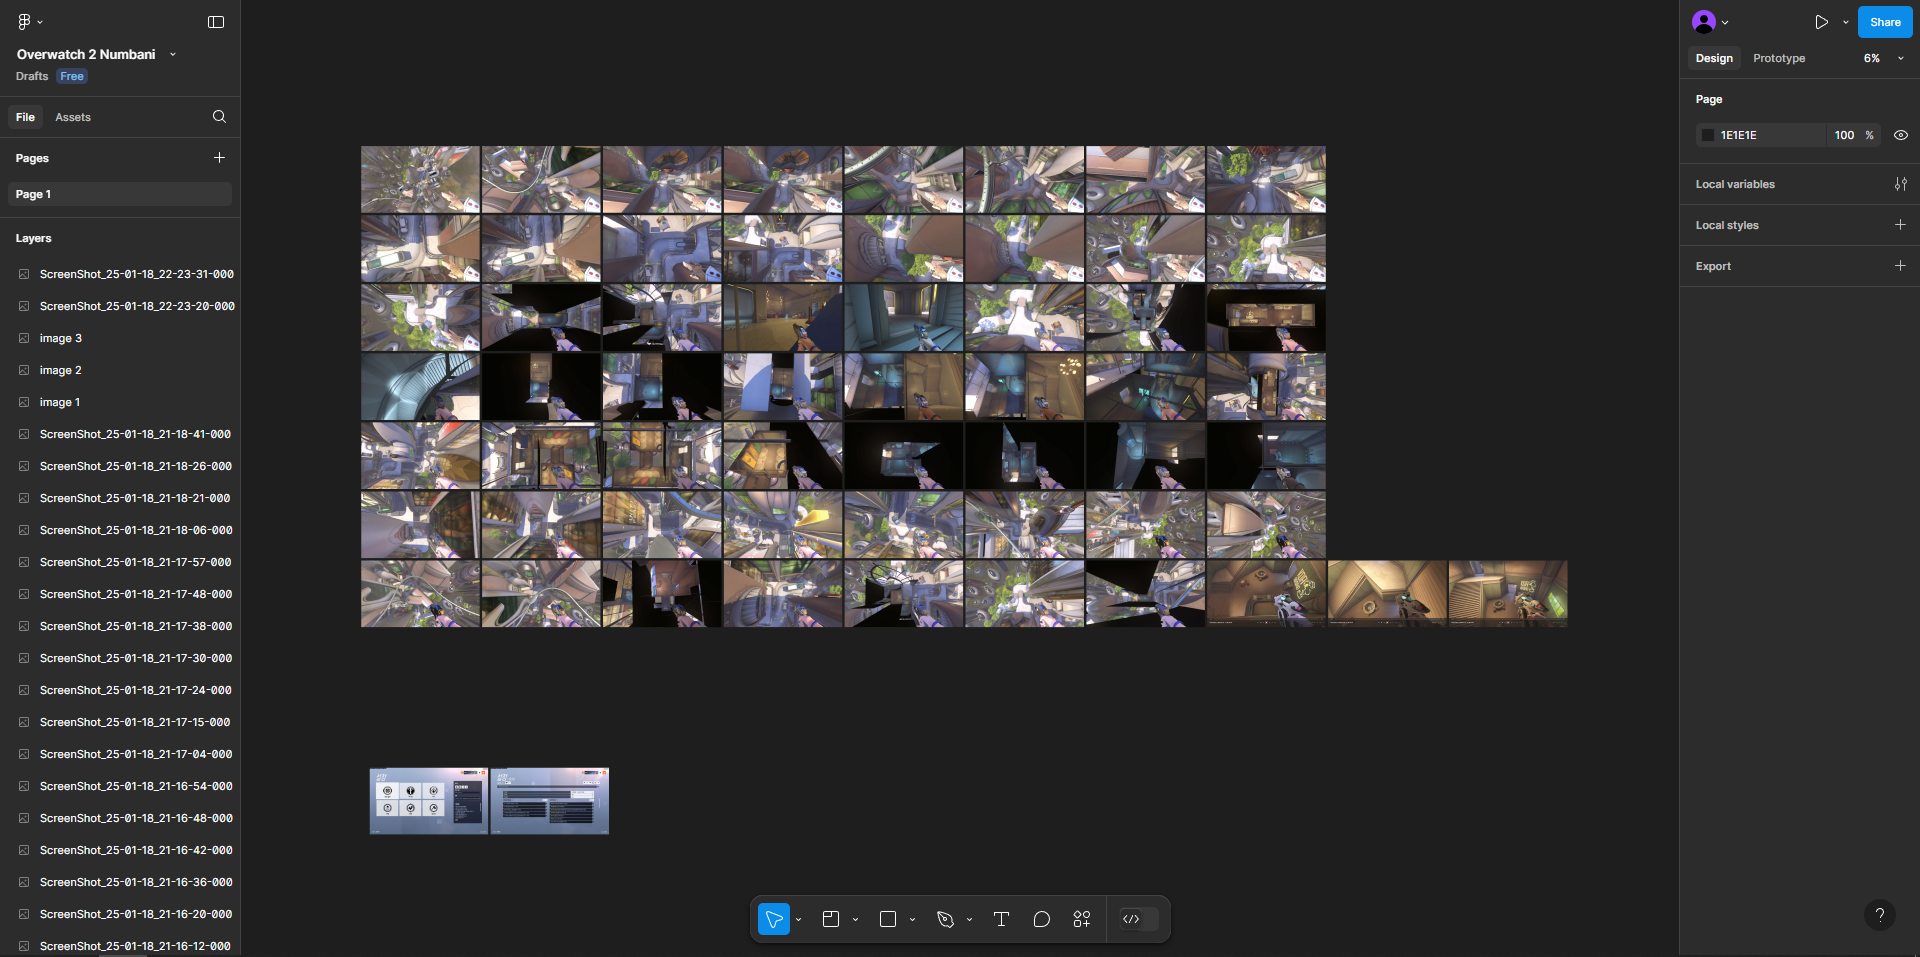Add an export setting with the plus
This screenshot has width=1920, height=957.
pos(1900,266)
